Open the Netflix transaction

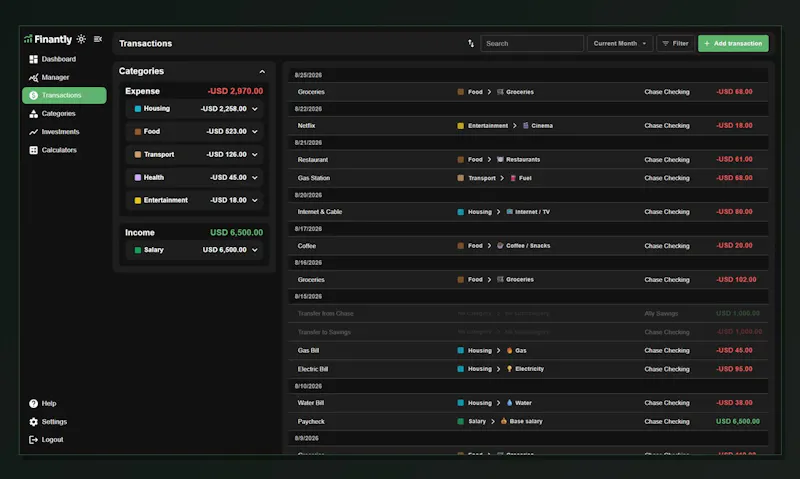coord(528,125)
